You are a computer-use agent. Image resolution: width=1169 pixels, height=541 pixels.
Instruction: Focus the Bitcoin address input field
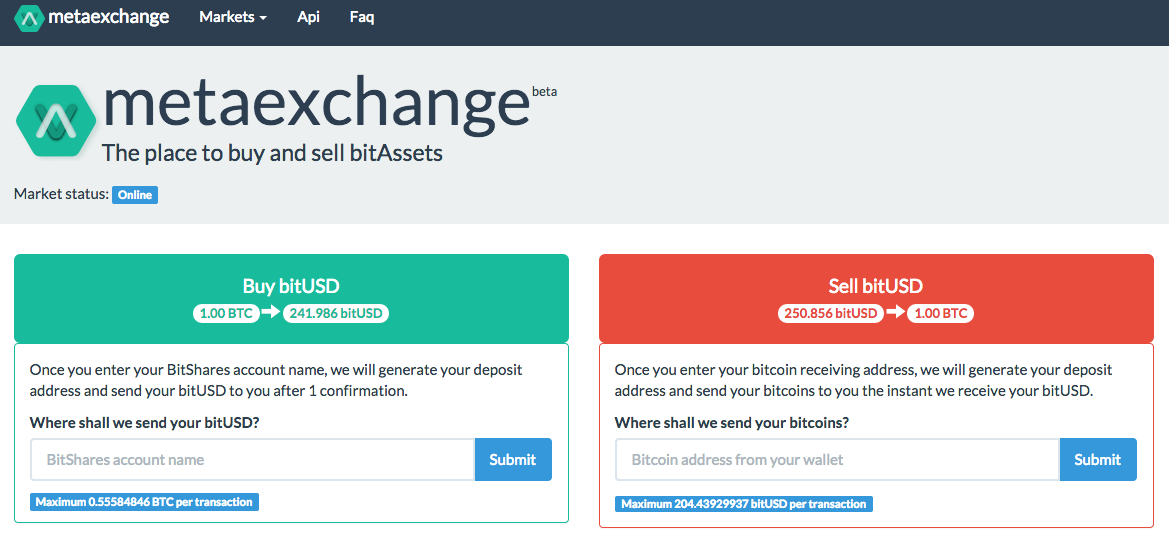tap(838, 460)
